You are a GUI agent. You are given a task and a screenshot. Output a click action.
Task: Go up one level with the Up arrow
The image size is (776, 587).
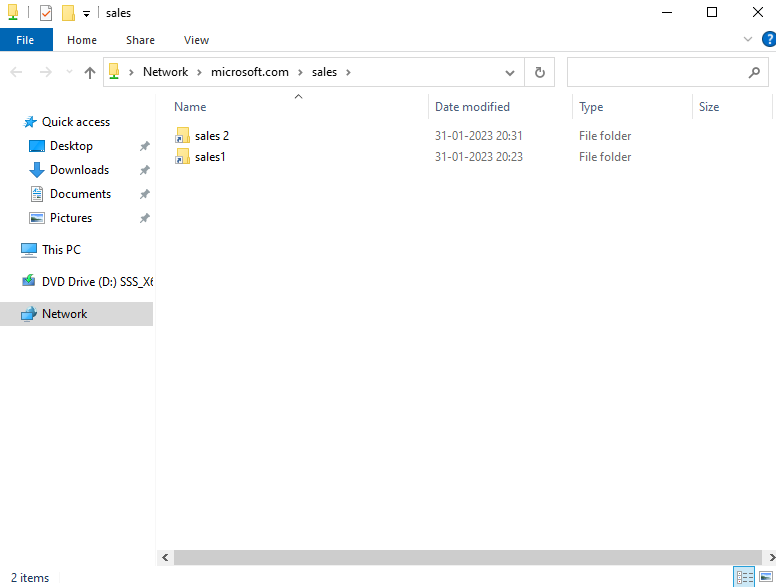point(90,73)
